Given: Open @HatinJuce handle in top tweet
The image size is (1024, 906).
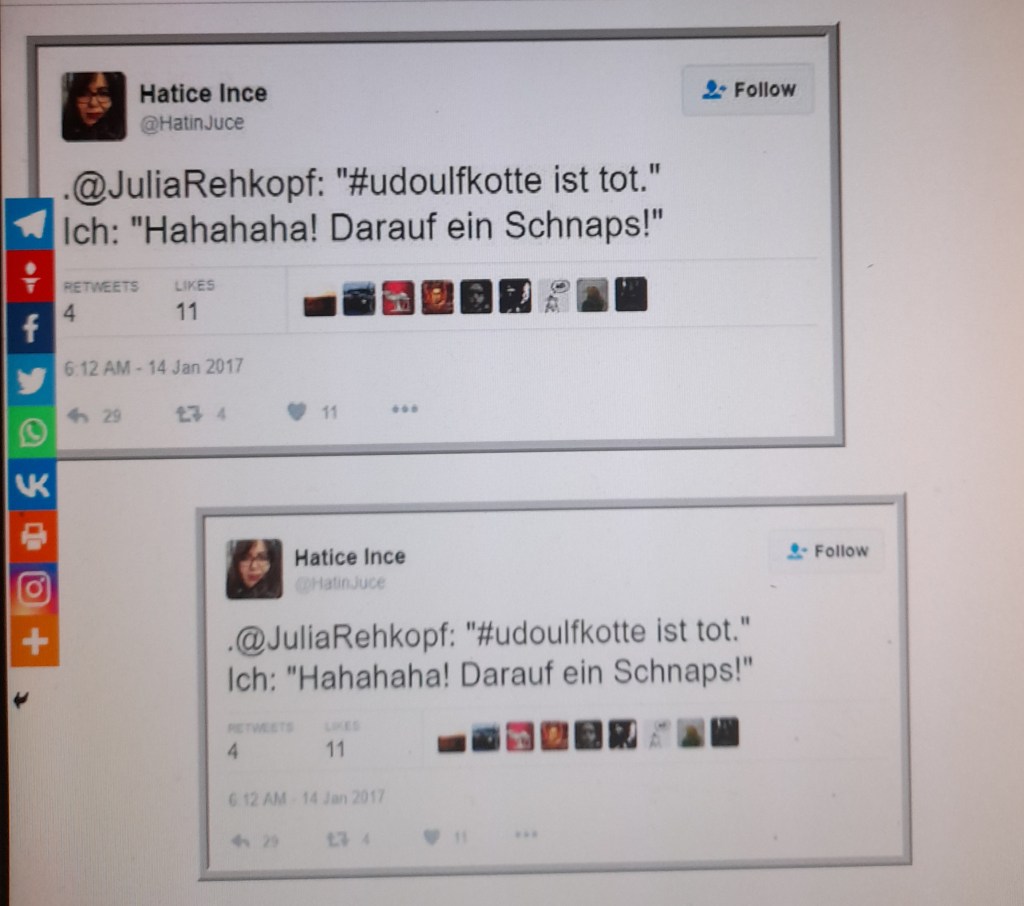Looking at the screenshot, I should (192, 123).
